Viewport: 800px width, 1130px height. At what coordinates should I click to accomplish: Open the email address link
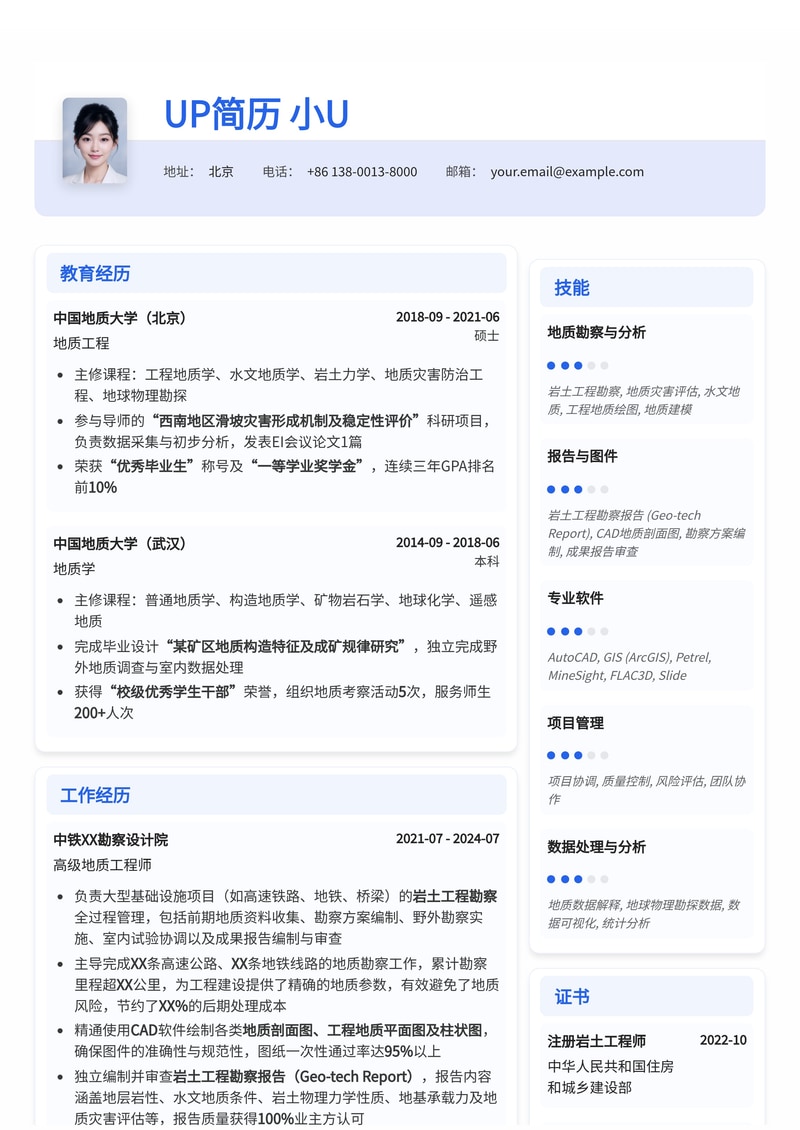click(x=566, y=171)
